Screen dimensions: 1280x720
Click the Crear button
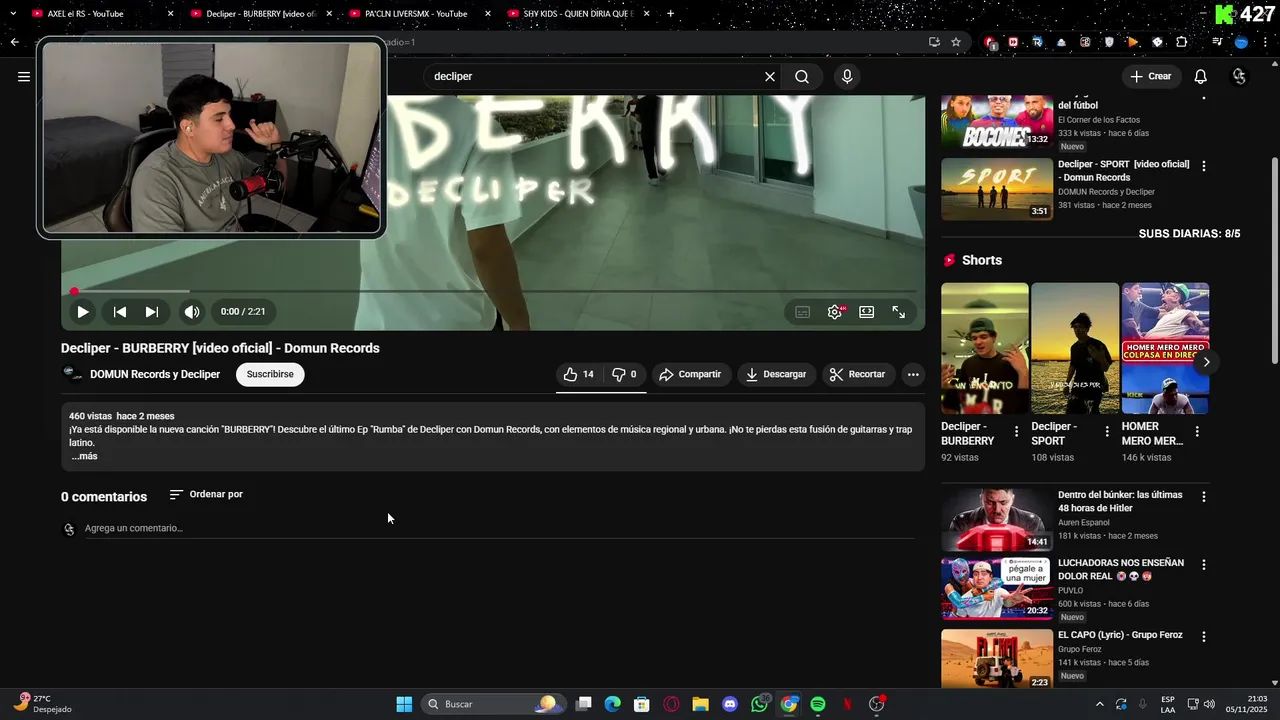click(x=1150, y=76)
